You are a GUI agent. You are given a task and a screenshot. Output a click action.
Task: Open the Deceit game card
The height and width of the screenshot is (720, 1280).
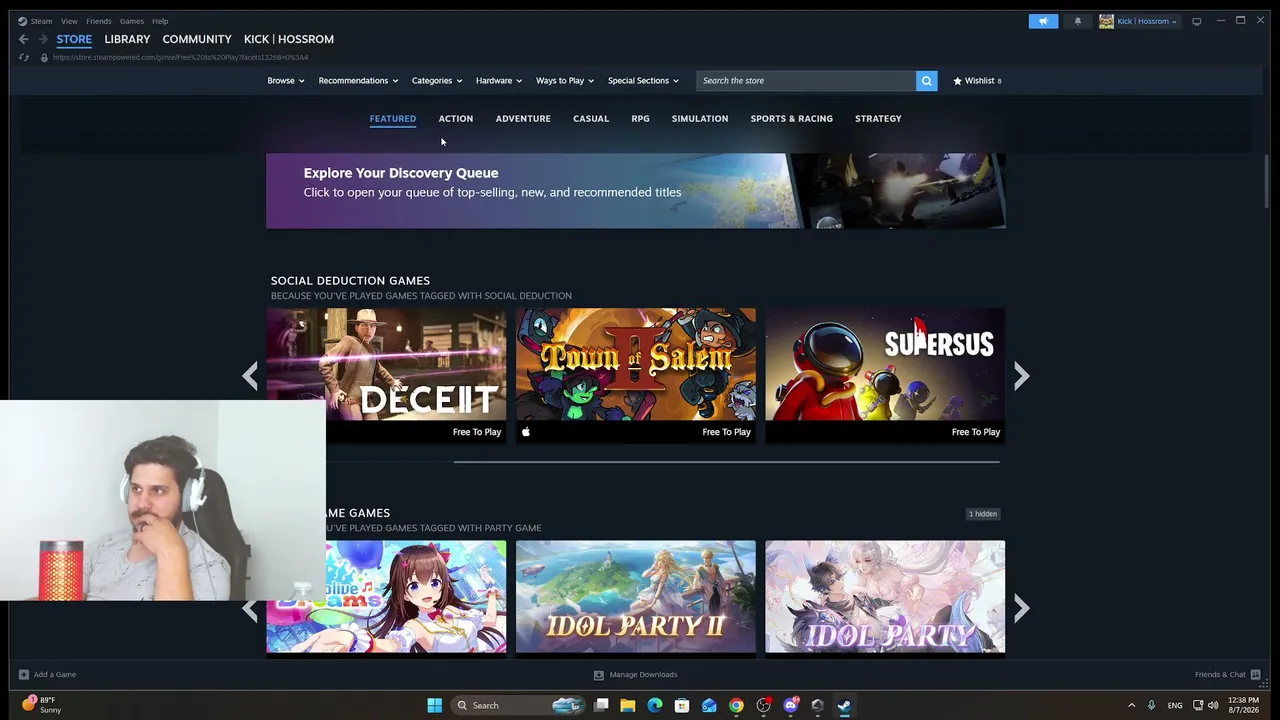[386, 375]
